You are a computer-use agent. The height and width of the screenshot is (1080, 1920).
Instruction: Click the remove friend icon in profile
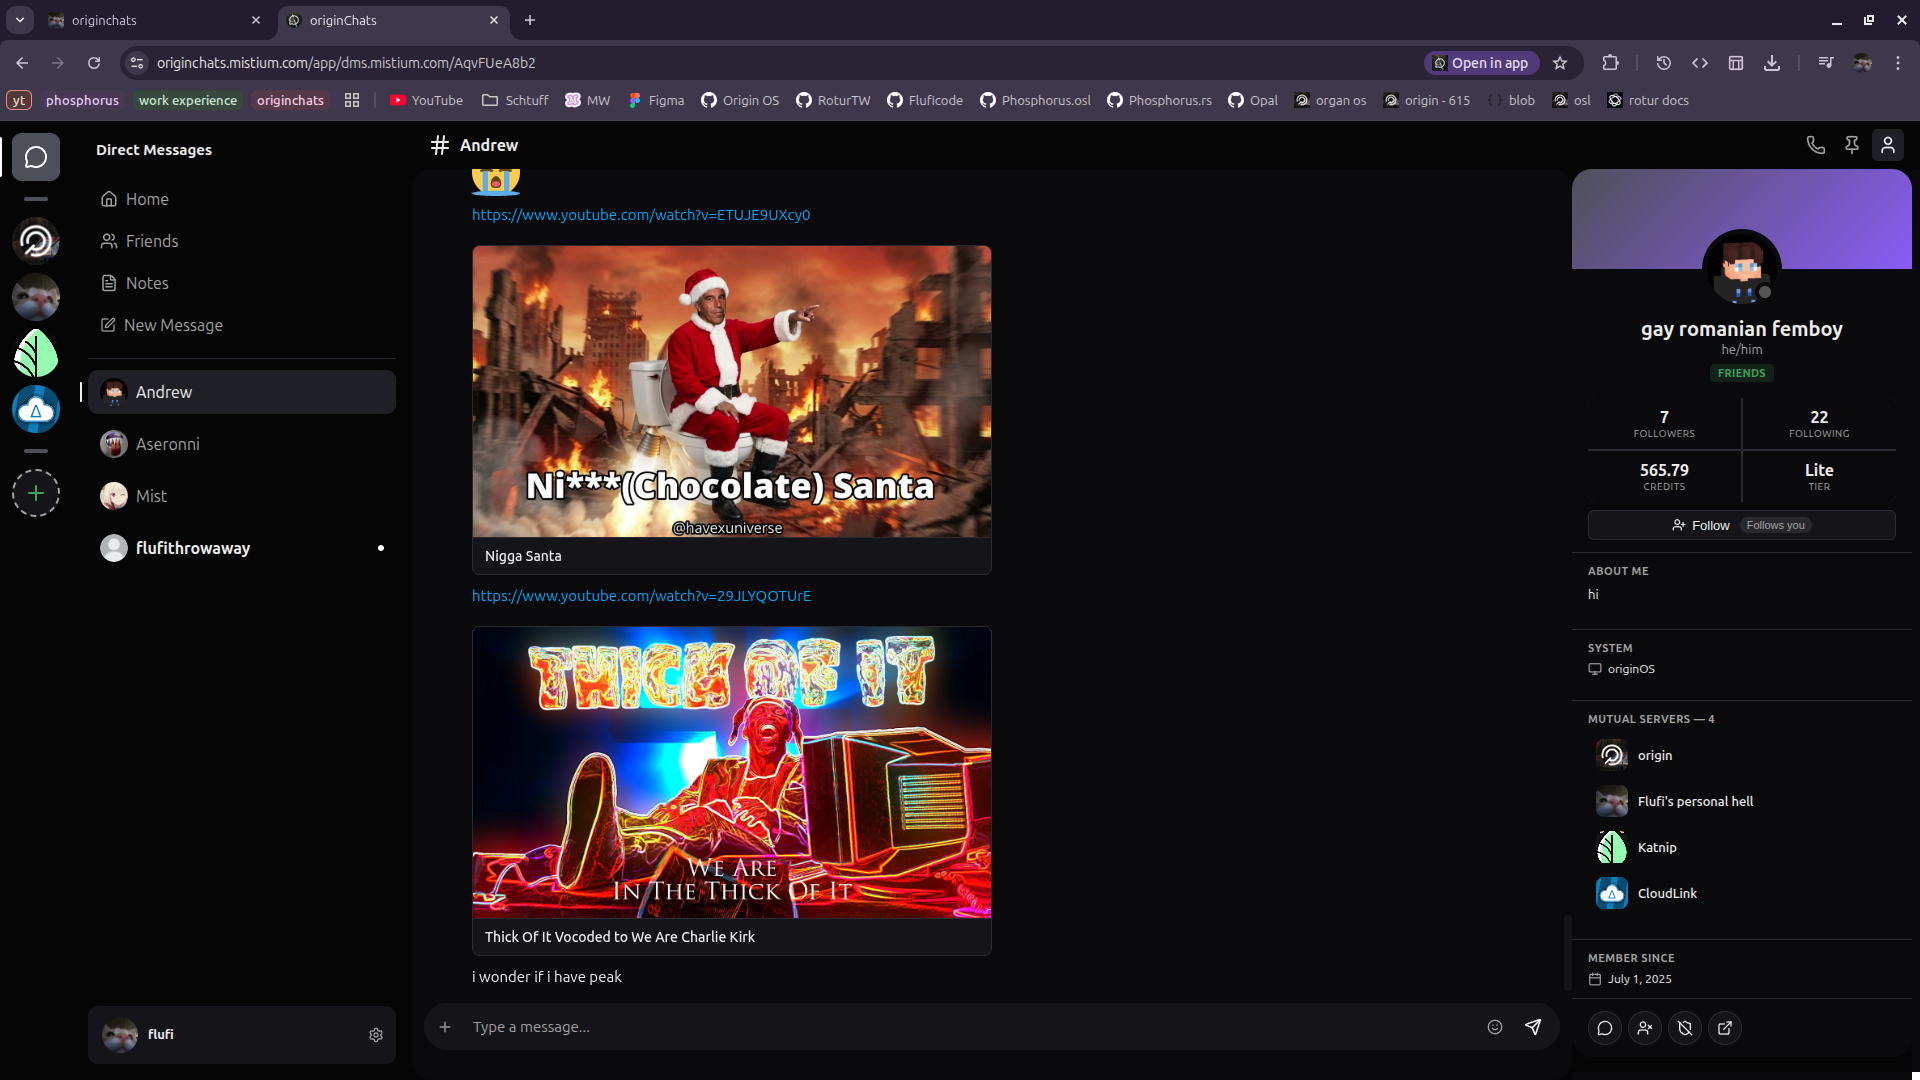1645,1028
